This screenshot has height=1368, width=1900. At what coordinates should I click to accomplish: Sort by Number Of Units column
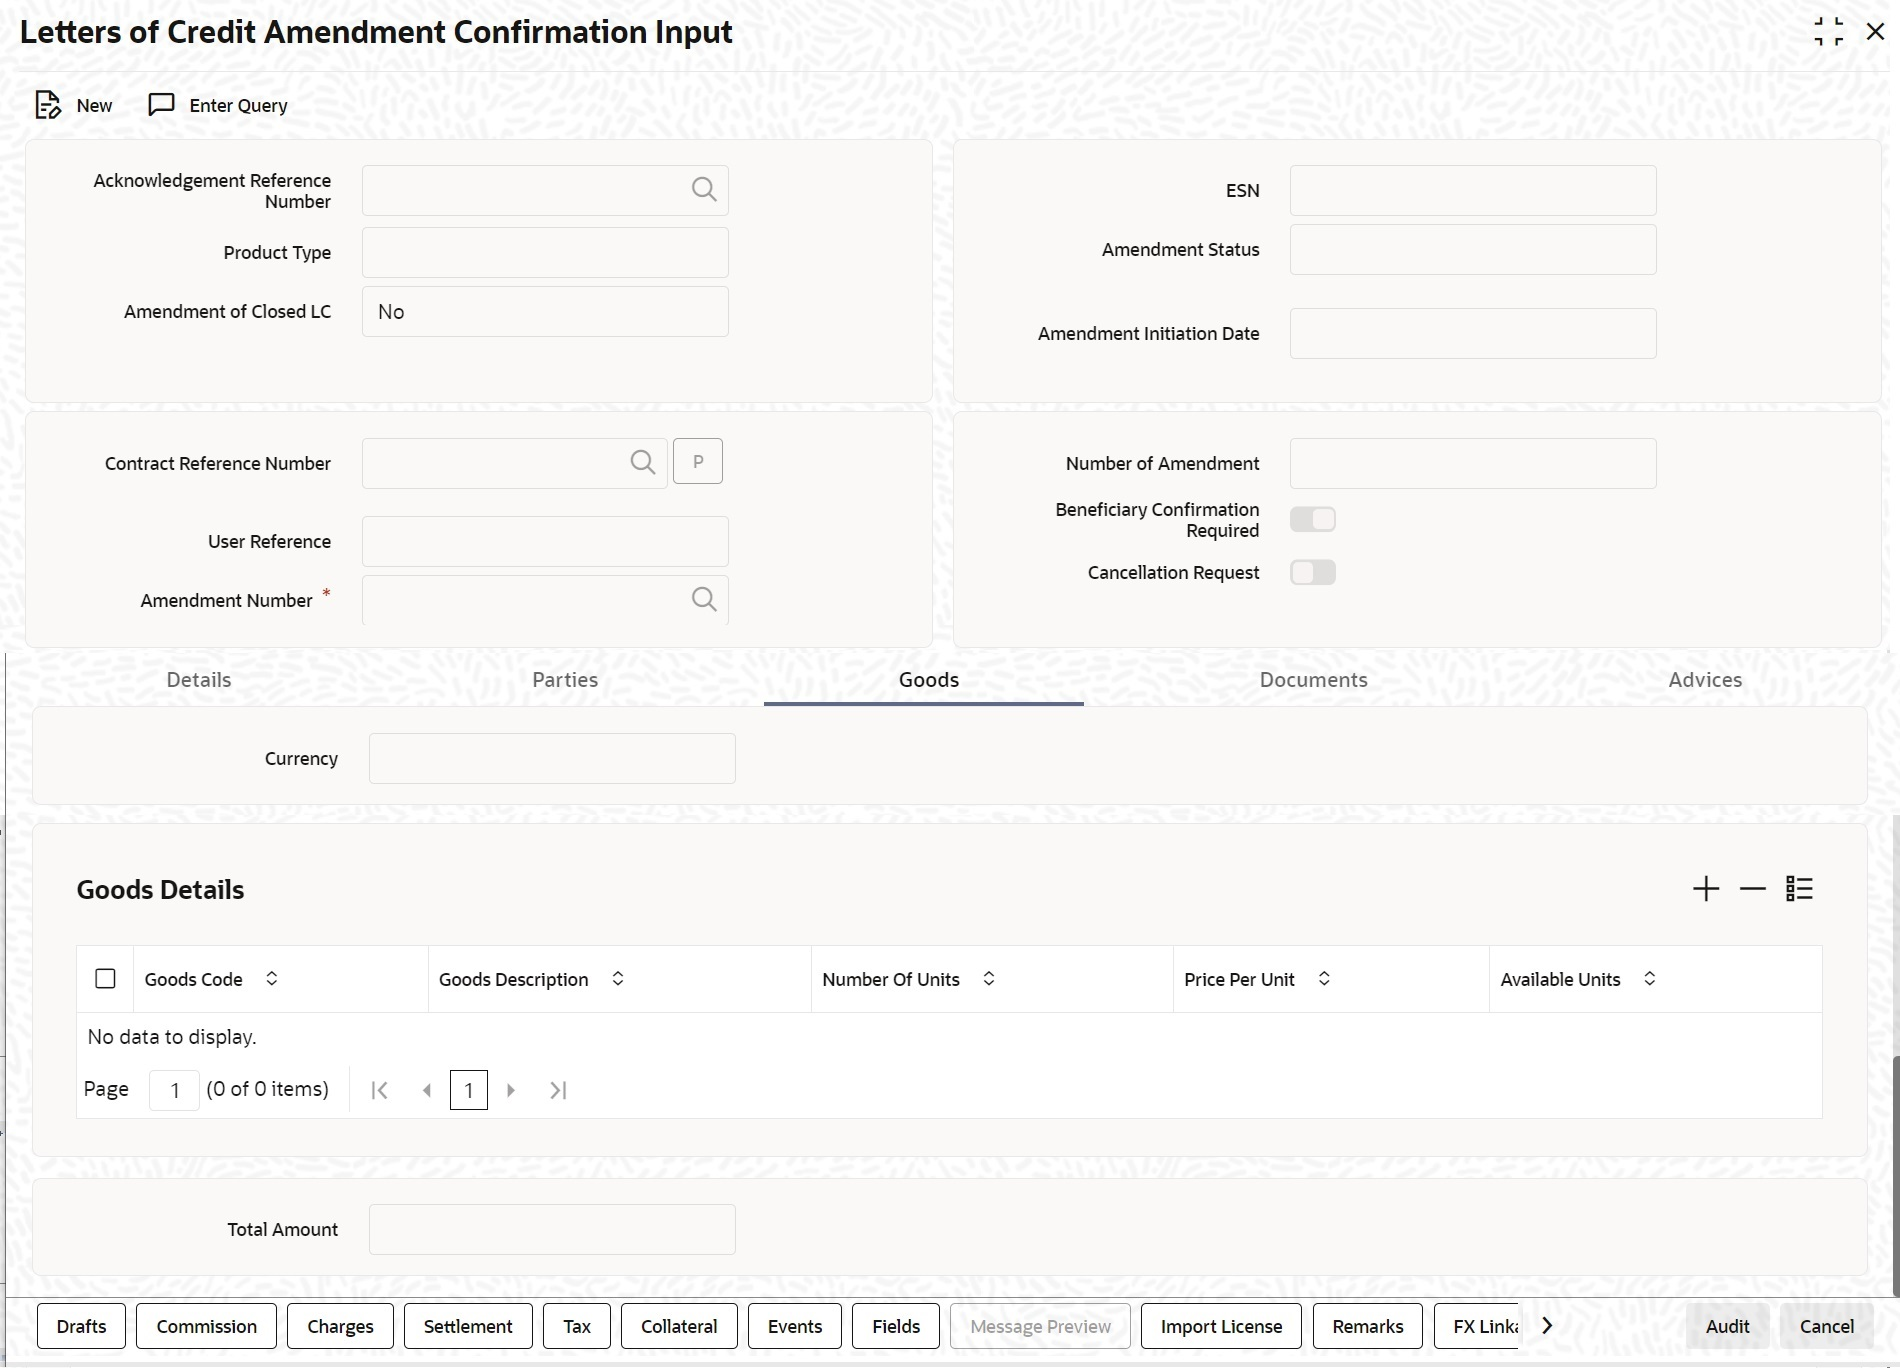click(x=989, y=979)
